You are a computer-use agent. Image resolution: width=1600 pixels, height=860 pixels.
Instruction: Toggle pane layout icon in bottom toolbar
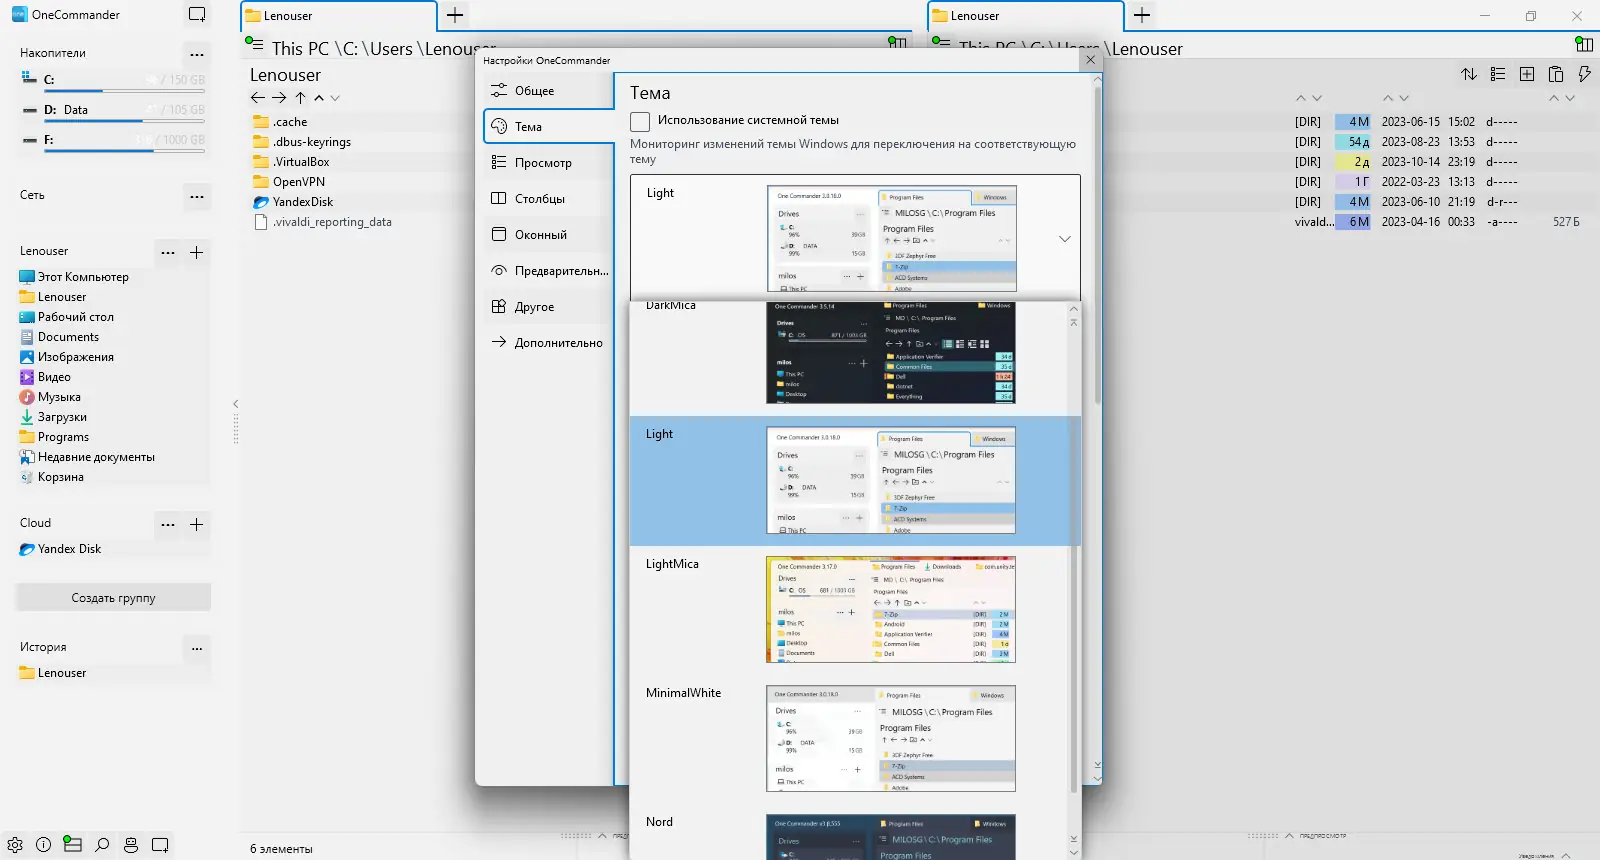tap(72, 845)
